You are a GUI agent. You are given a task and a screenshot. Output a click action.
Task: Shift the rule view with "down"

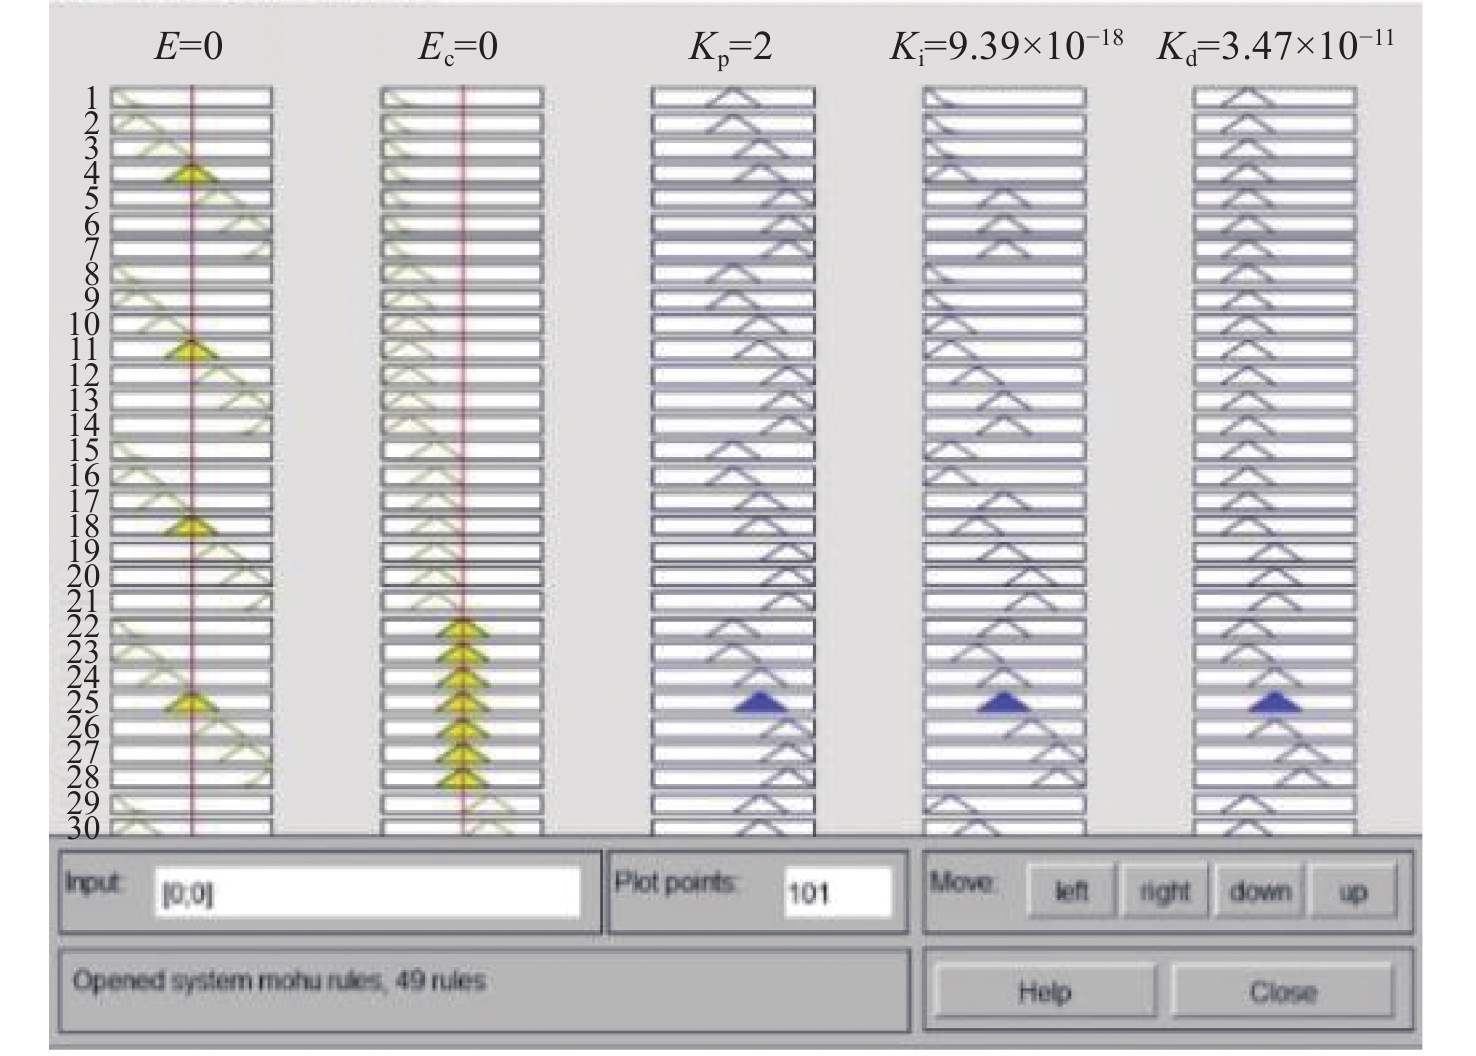coord(1259,891)
